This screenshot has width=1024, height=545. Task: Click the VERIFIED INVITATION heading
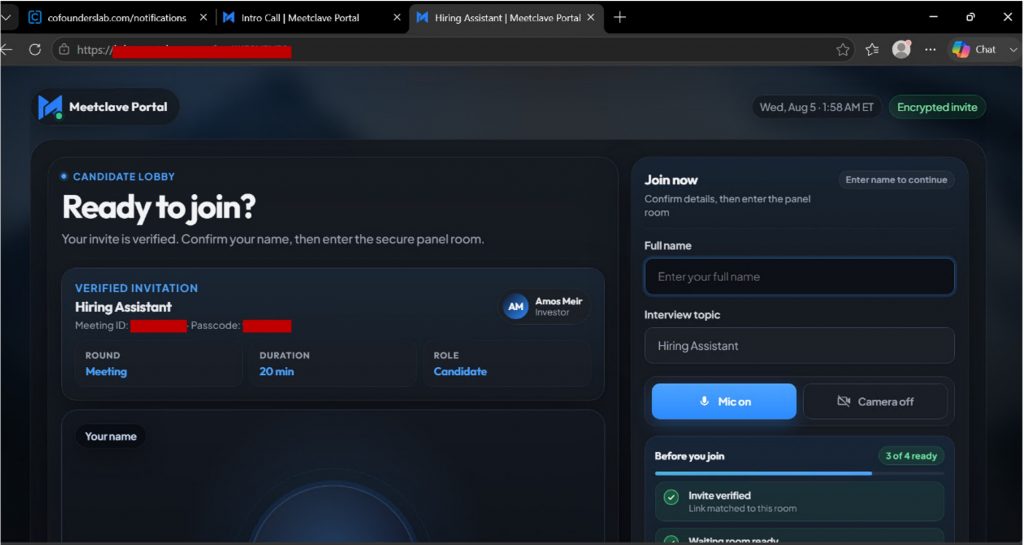pos(136,288)
